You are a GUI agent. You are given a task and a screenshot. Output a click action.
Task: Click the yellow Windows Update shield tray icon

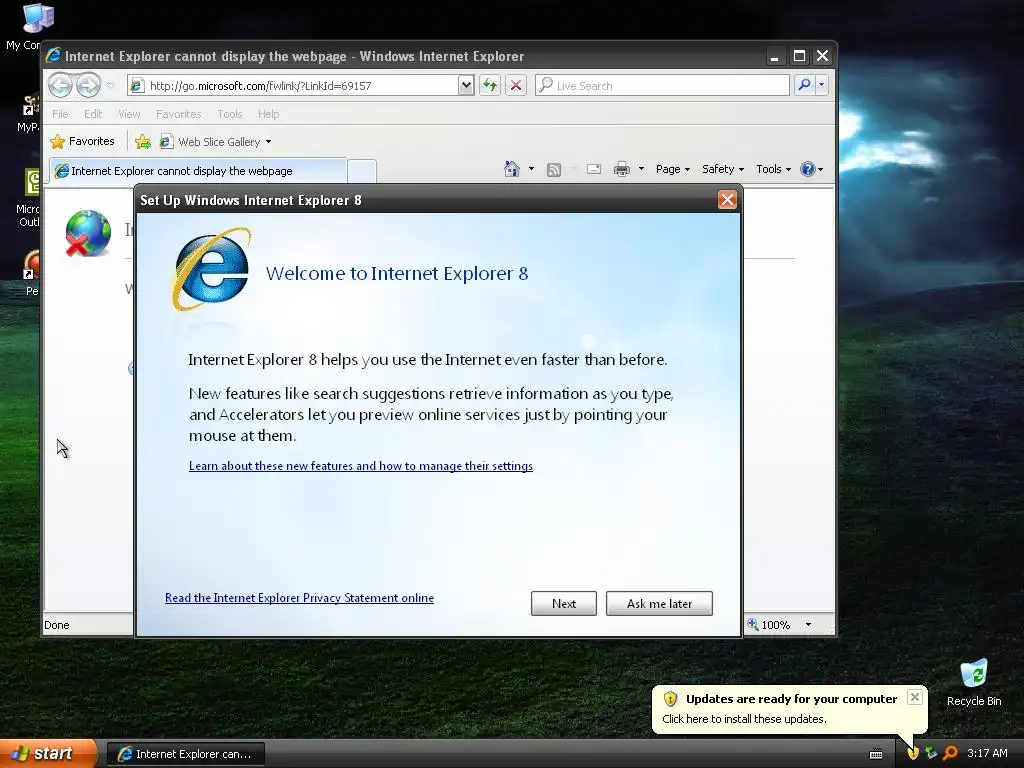click(913, 753)
